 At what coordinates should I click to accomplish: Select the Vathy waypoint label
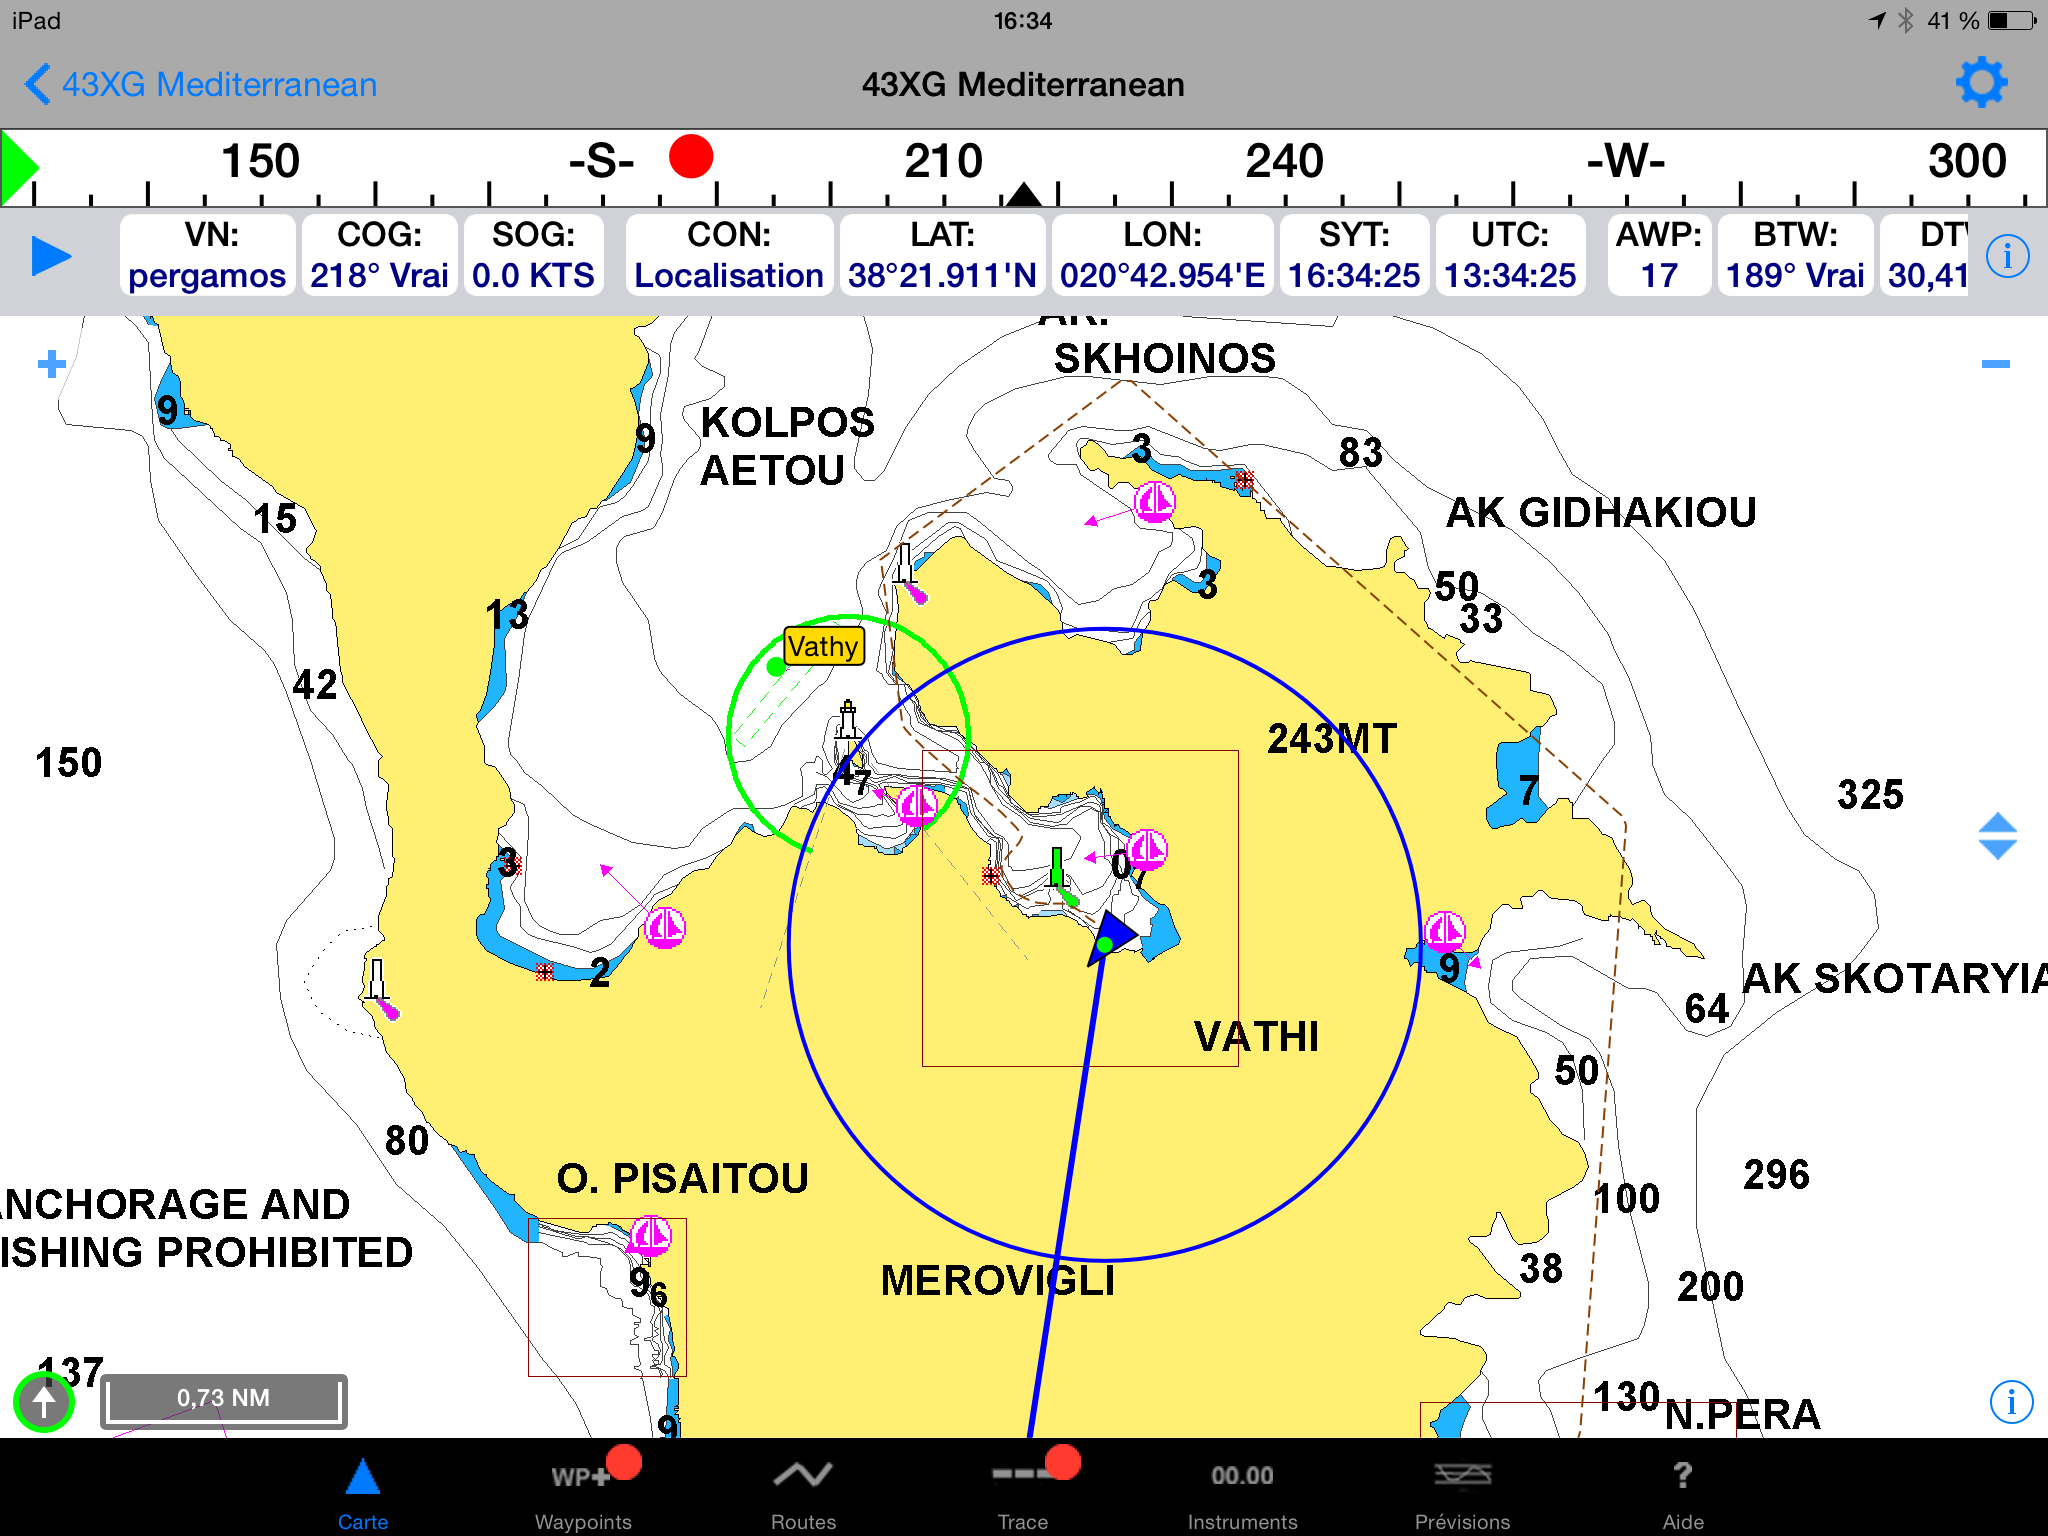click(x=822, y=646)
